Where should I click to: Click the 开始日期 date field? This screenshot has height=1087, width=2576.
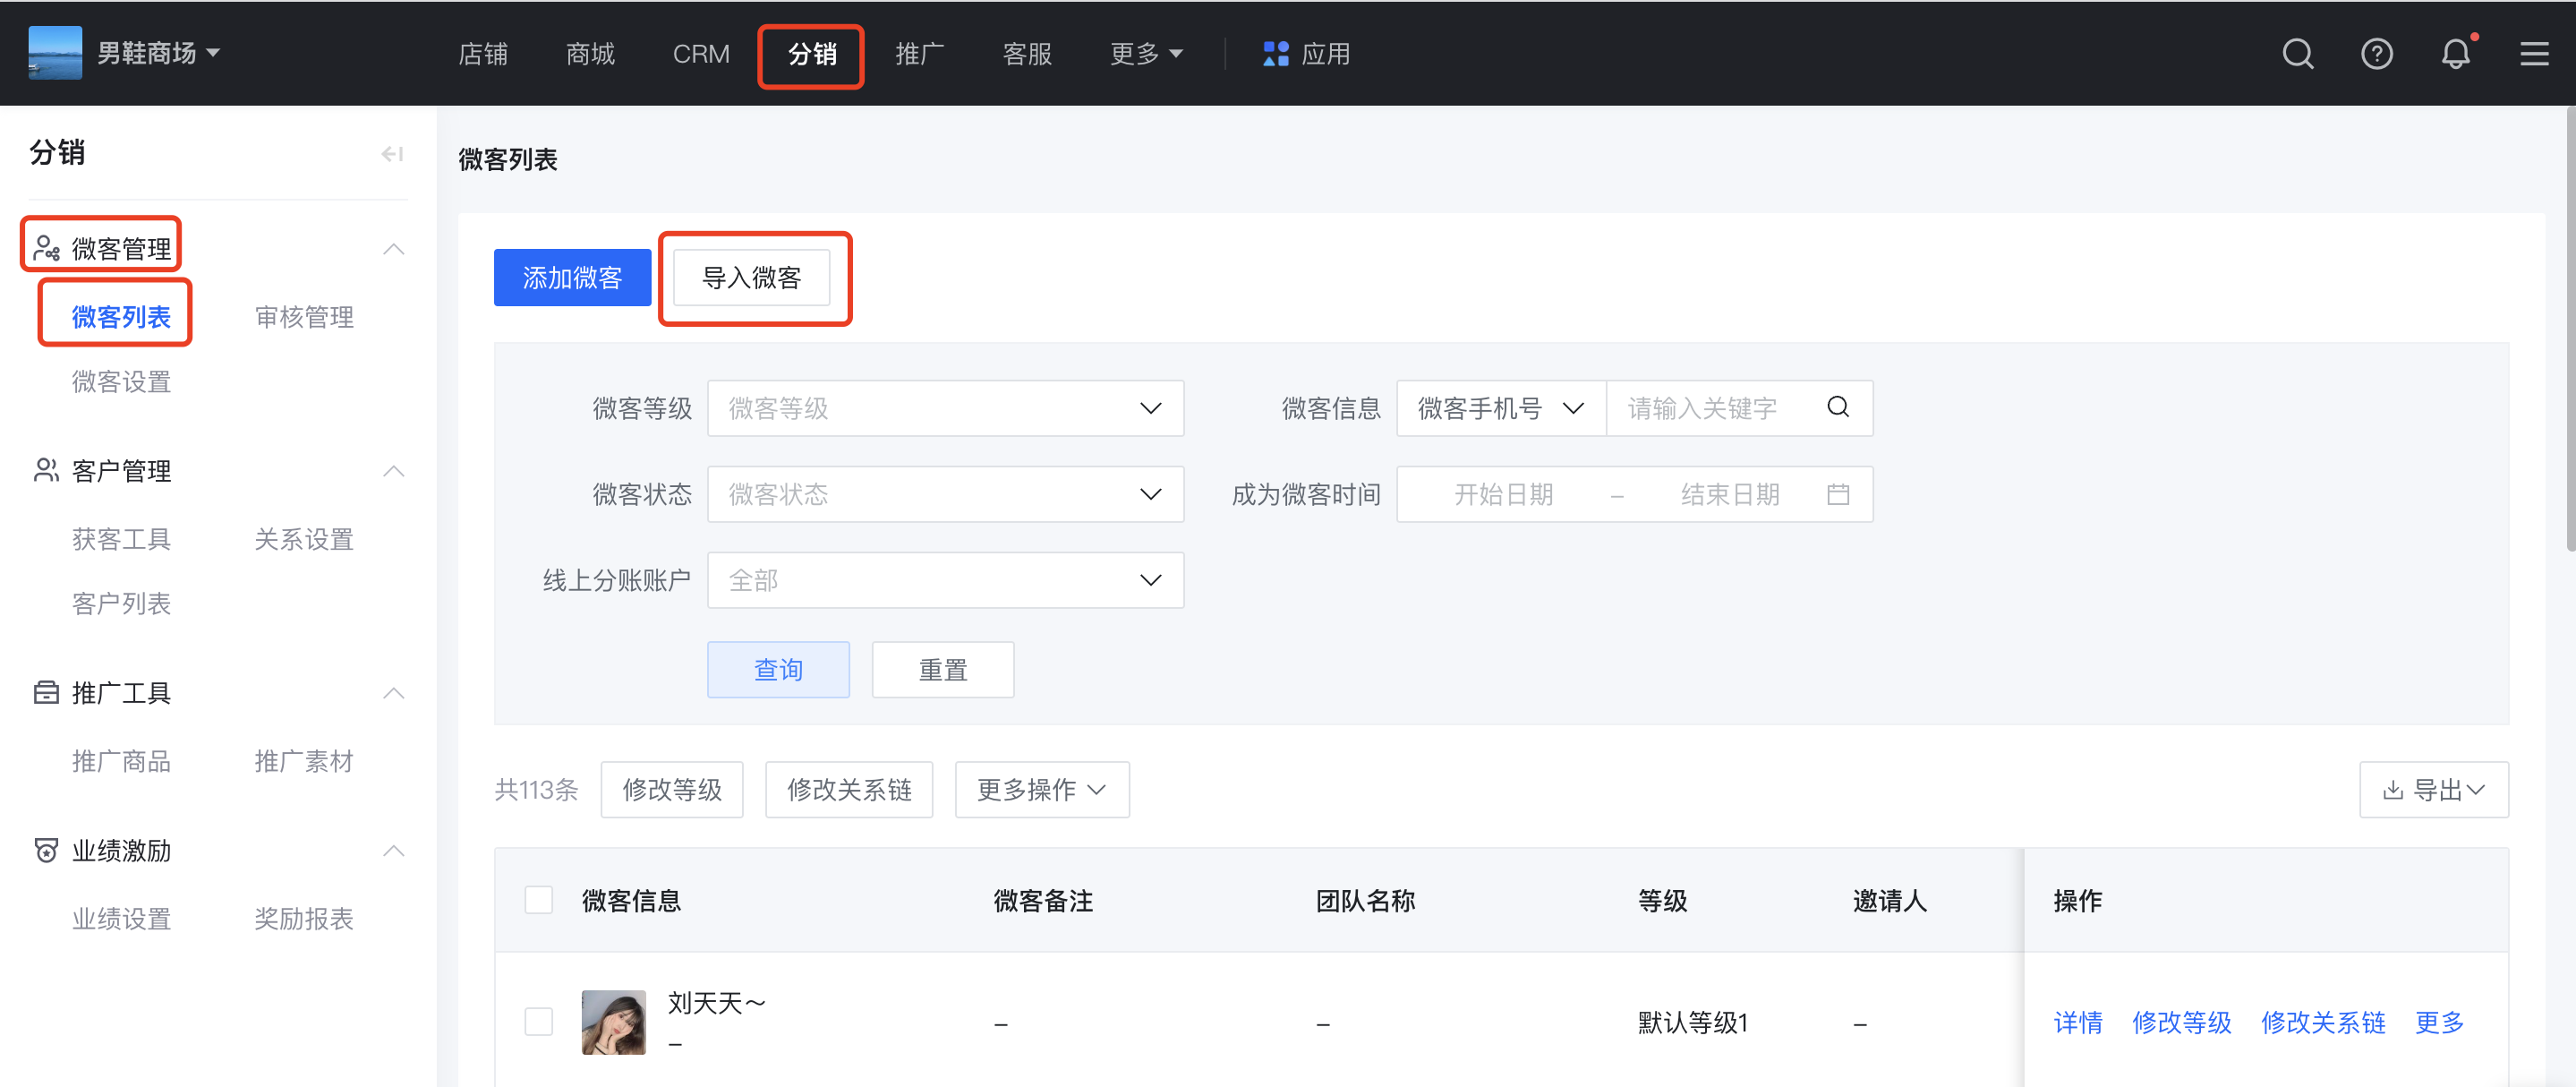[x=1503, y=494]
